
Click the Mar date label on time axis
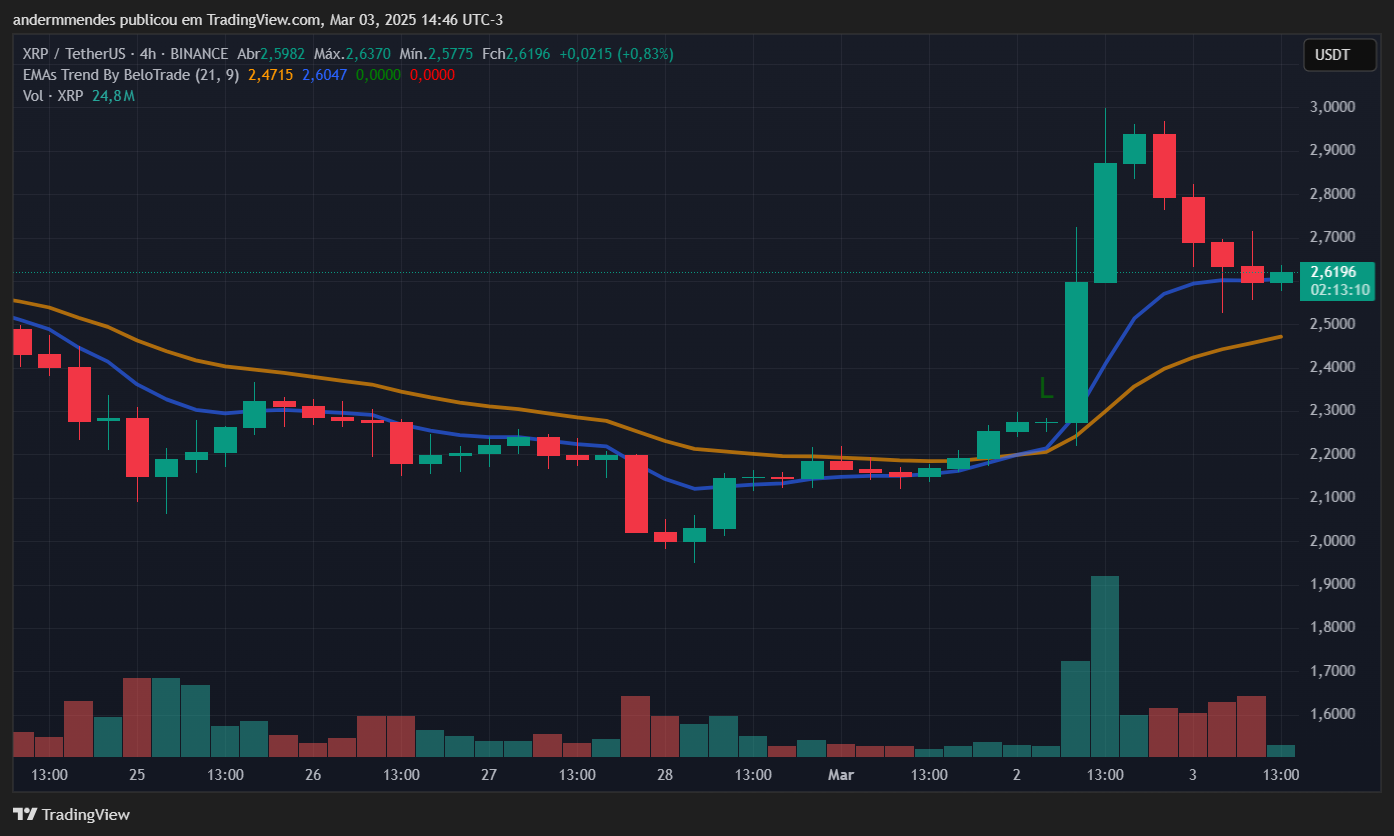pyautogui.click(x=841, y=775)
